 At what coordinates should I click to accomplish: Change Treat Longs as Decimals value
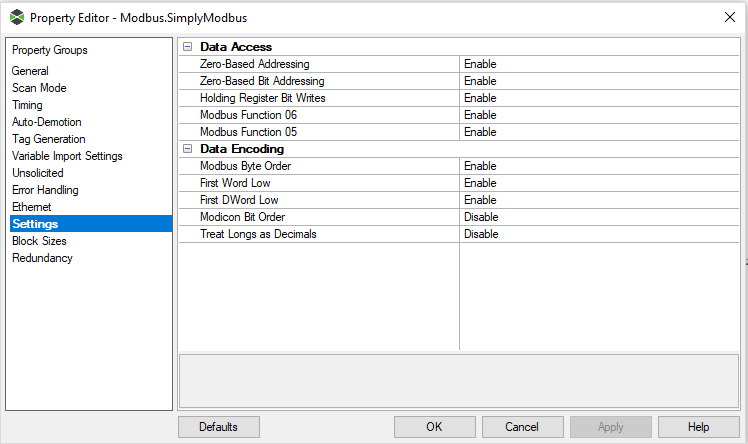pyautogui.click(x=599, y=234)
